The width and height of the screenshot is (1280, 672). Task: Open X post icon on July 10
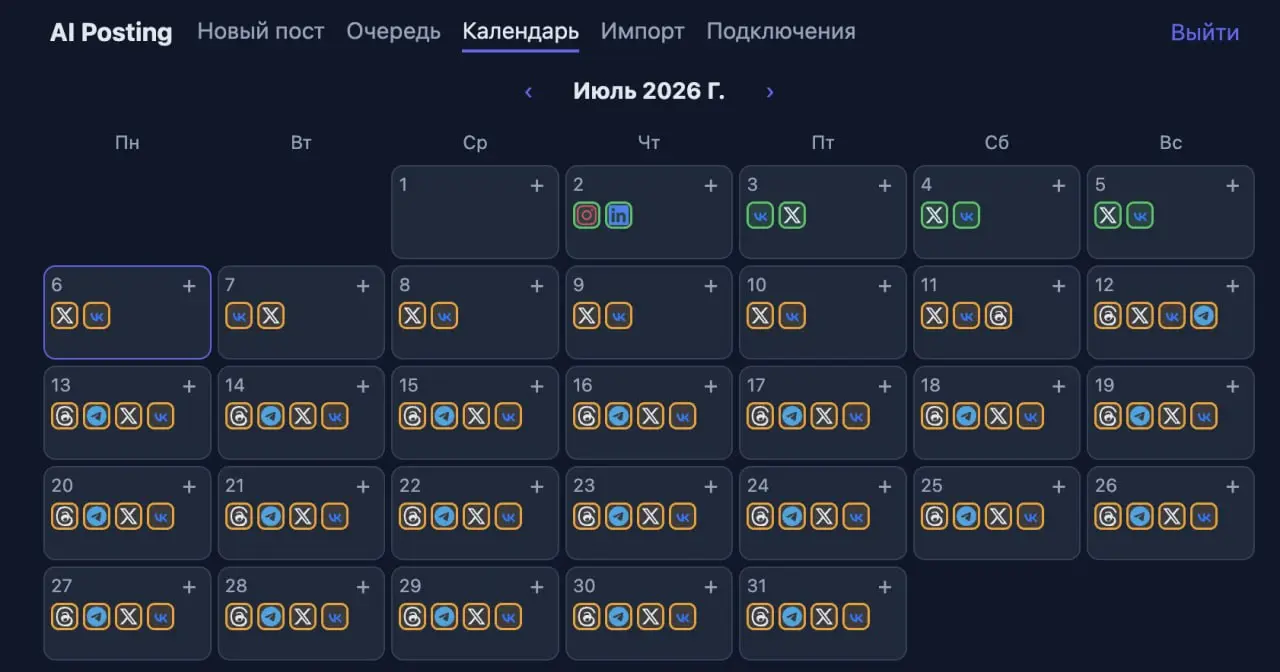(761, 316)
